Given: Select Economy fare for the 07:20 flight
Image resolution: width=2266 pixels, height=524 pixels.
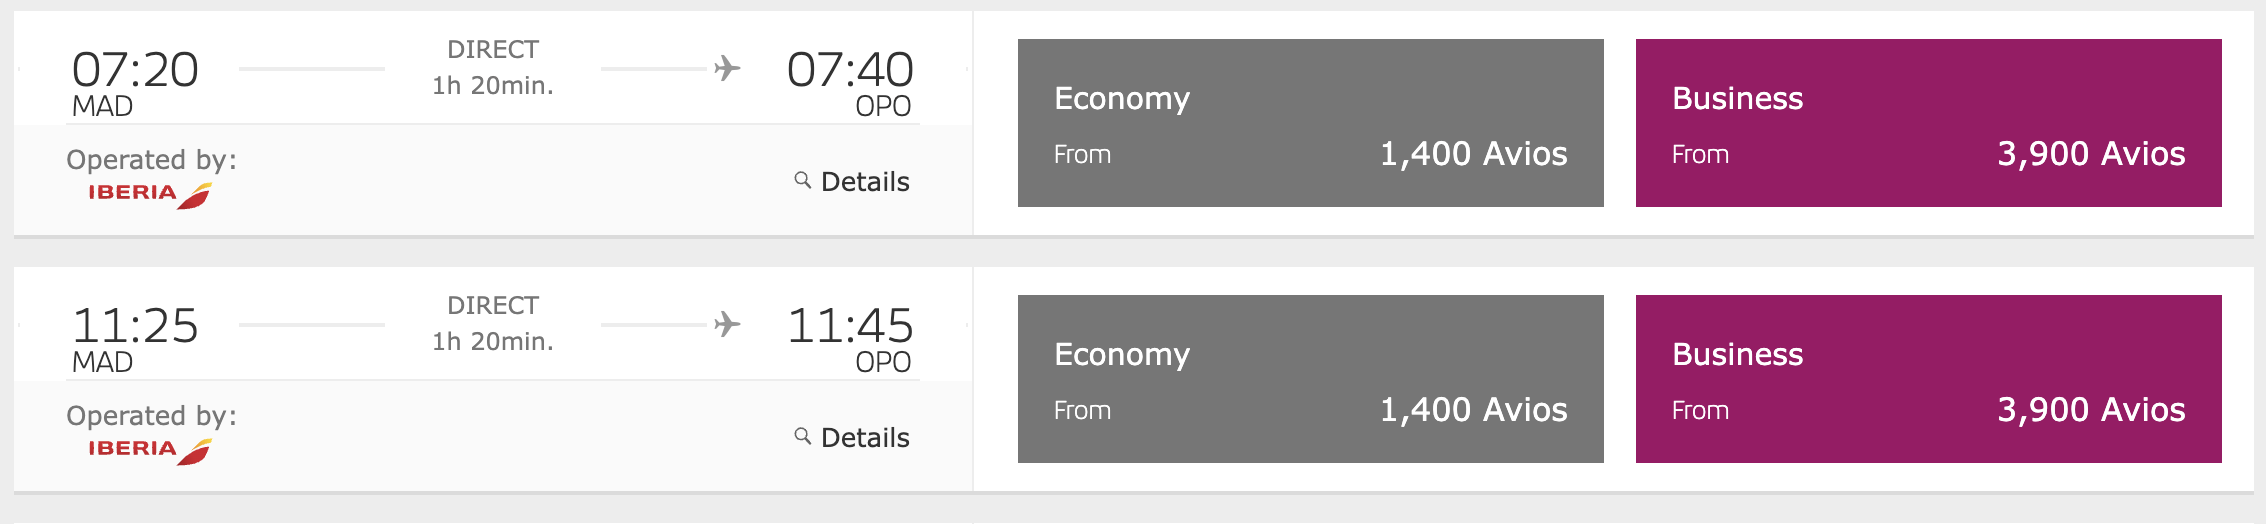Looking at the screenshot, I should (x=1310, y=123).
